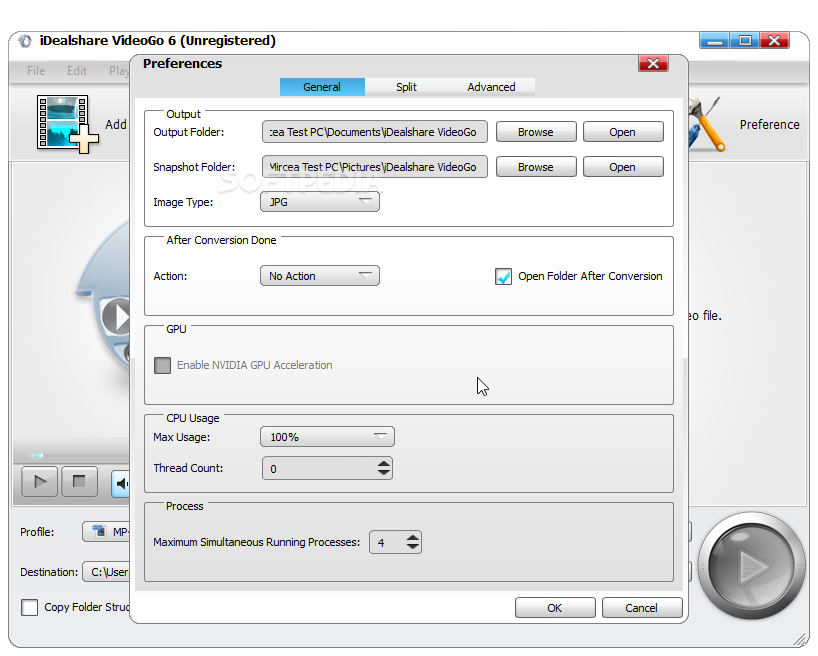This screenshot has width=818, height=656.
Task: Open the Advanced tab
Action: coord(491,87)
